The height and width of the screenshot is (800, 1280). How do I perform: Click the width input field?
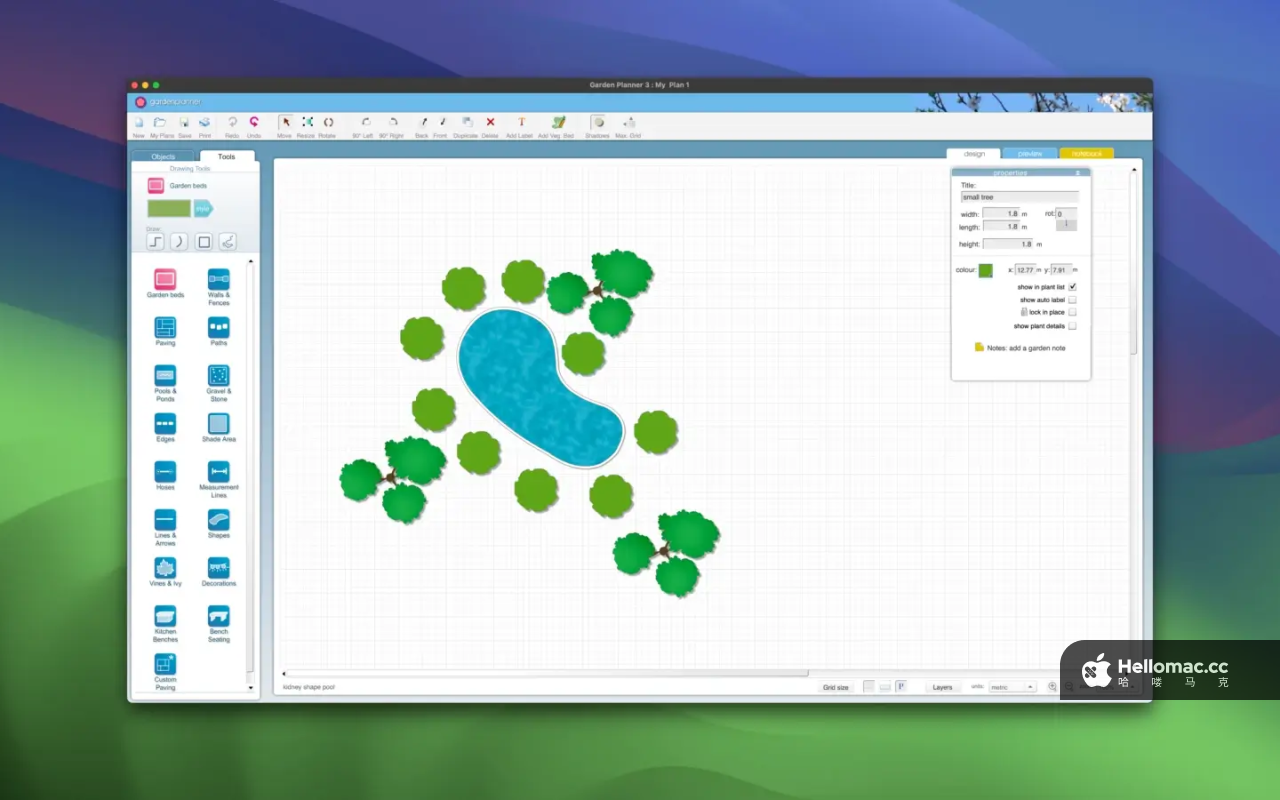(x=1000, y=214)
